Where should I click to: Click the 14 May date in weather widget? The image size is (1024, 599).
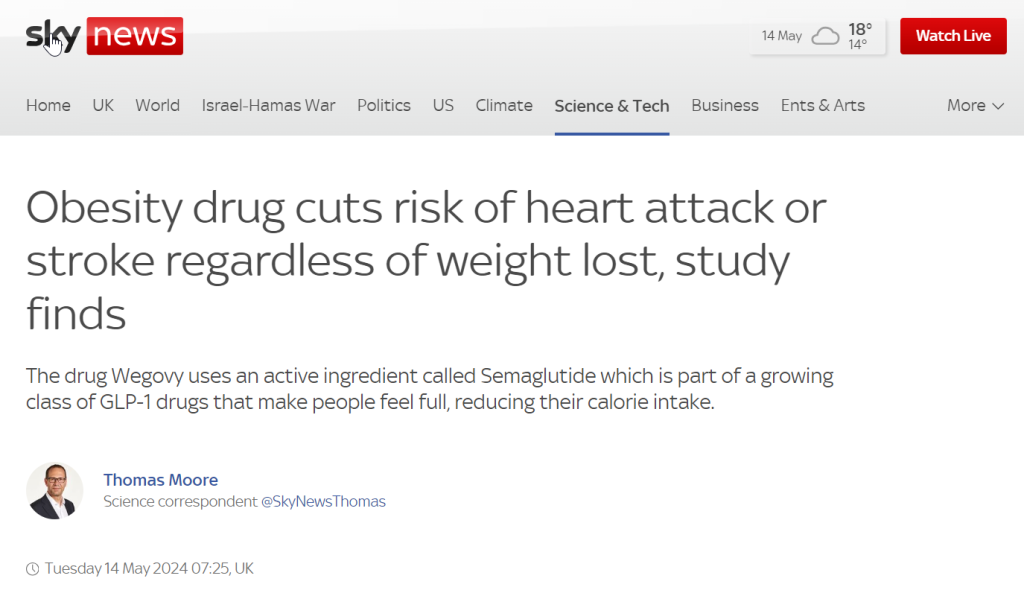[x=782, y=36]
